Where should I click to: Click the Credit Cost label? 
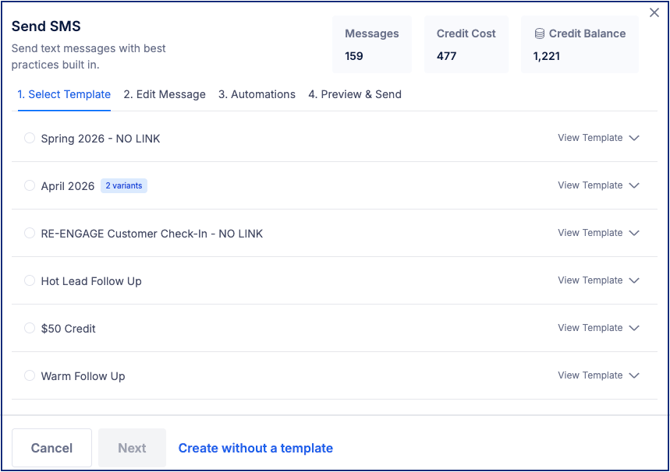[x=466, y=34]
